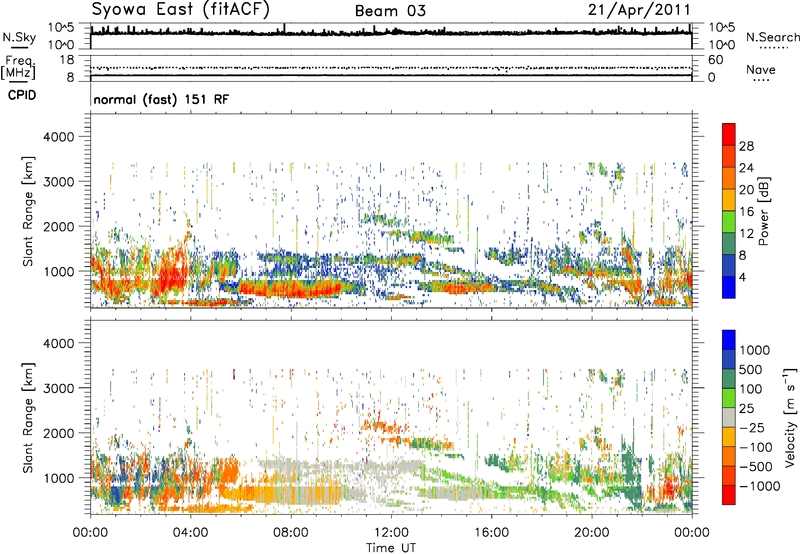Click the "16:00" time tick label
This screenshot has width=800, height=554.
coord(491,533)
